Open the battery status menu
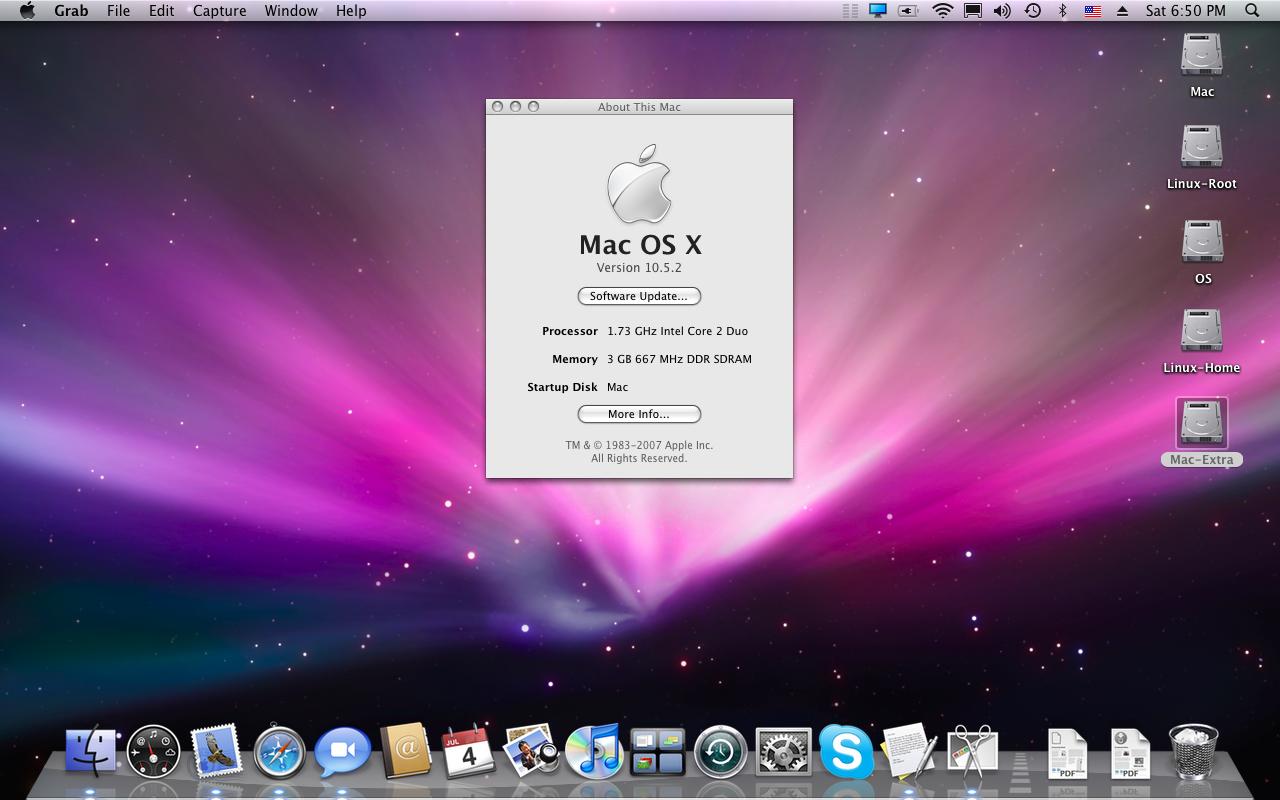 tap(908, 11)
